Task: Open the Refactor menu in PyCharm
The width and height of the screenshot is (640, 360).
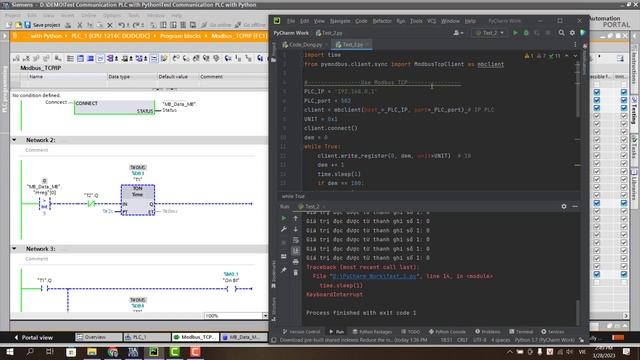Action: (382, 21)
